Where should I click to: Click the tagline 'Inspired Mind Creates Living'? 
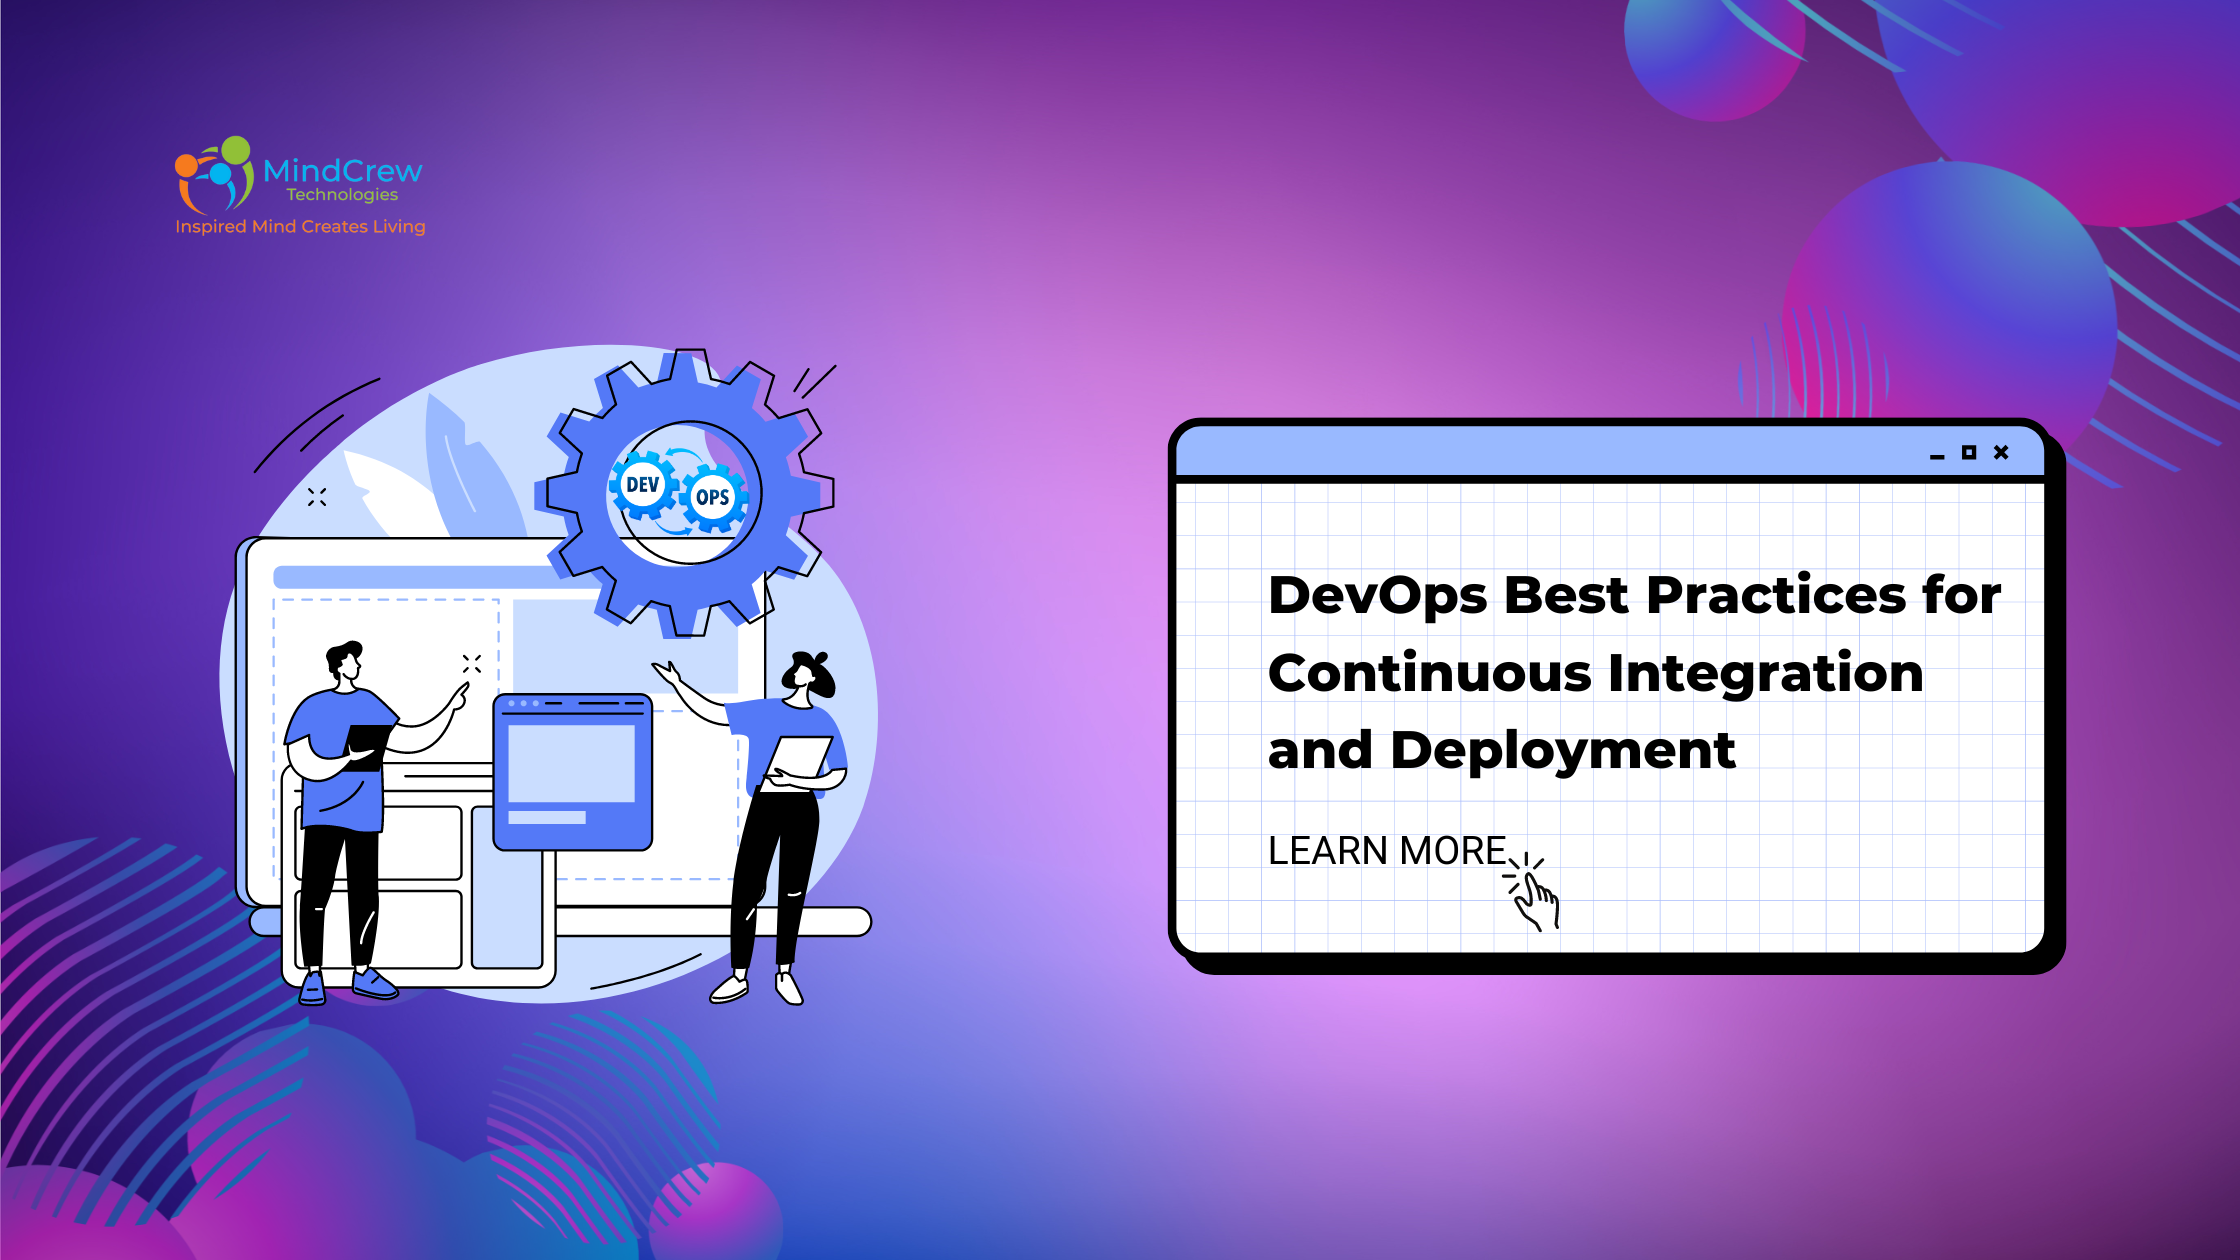click(300, 227)
